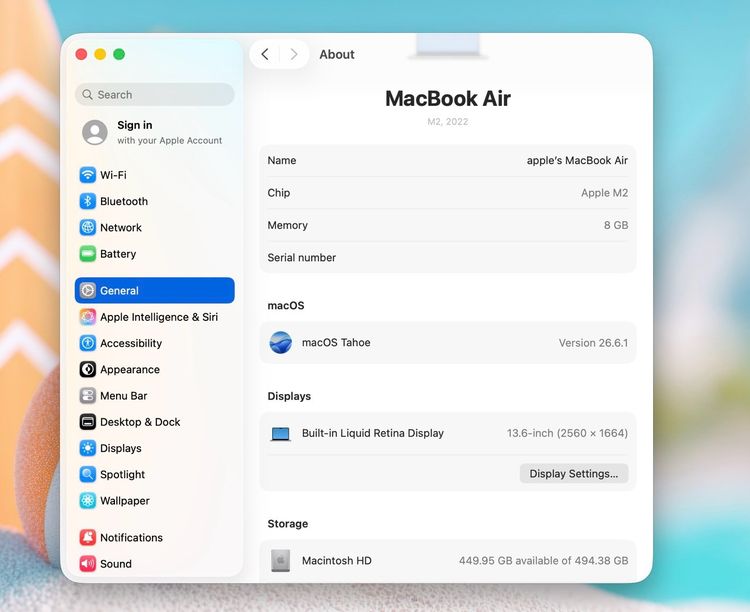Viewport: 750px width, 612px height.
Task: Click the Storage section heading
Action: click(x=288, y=524)
